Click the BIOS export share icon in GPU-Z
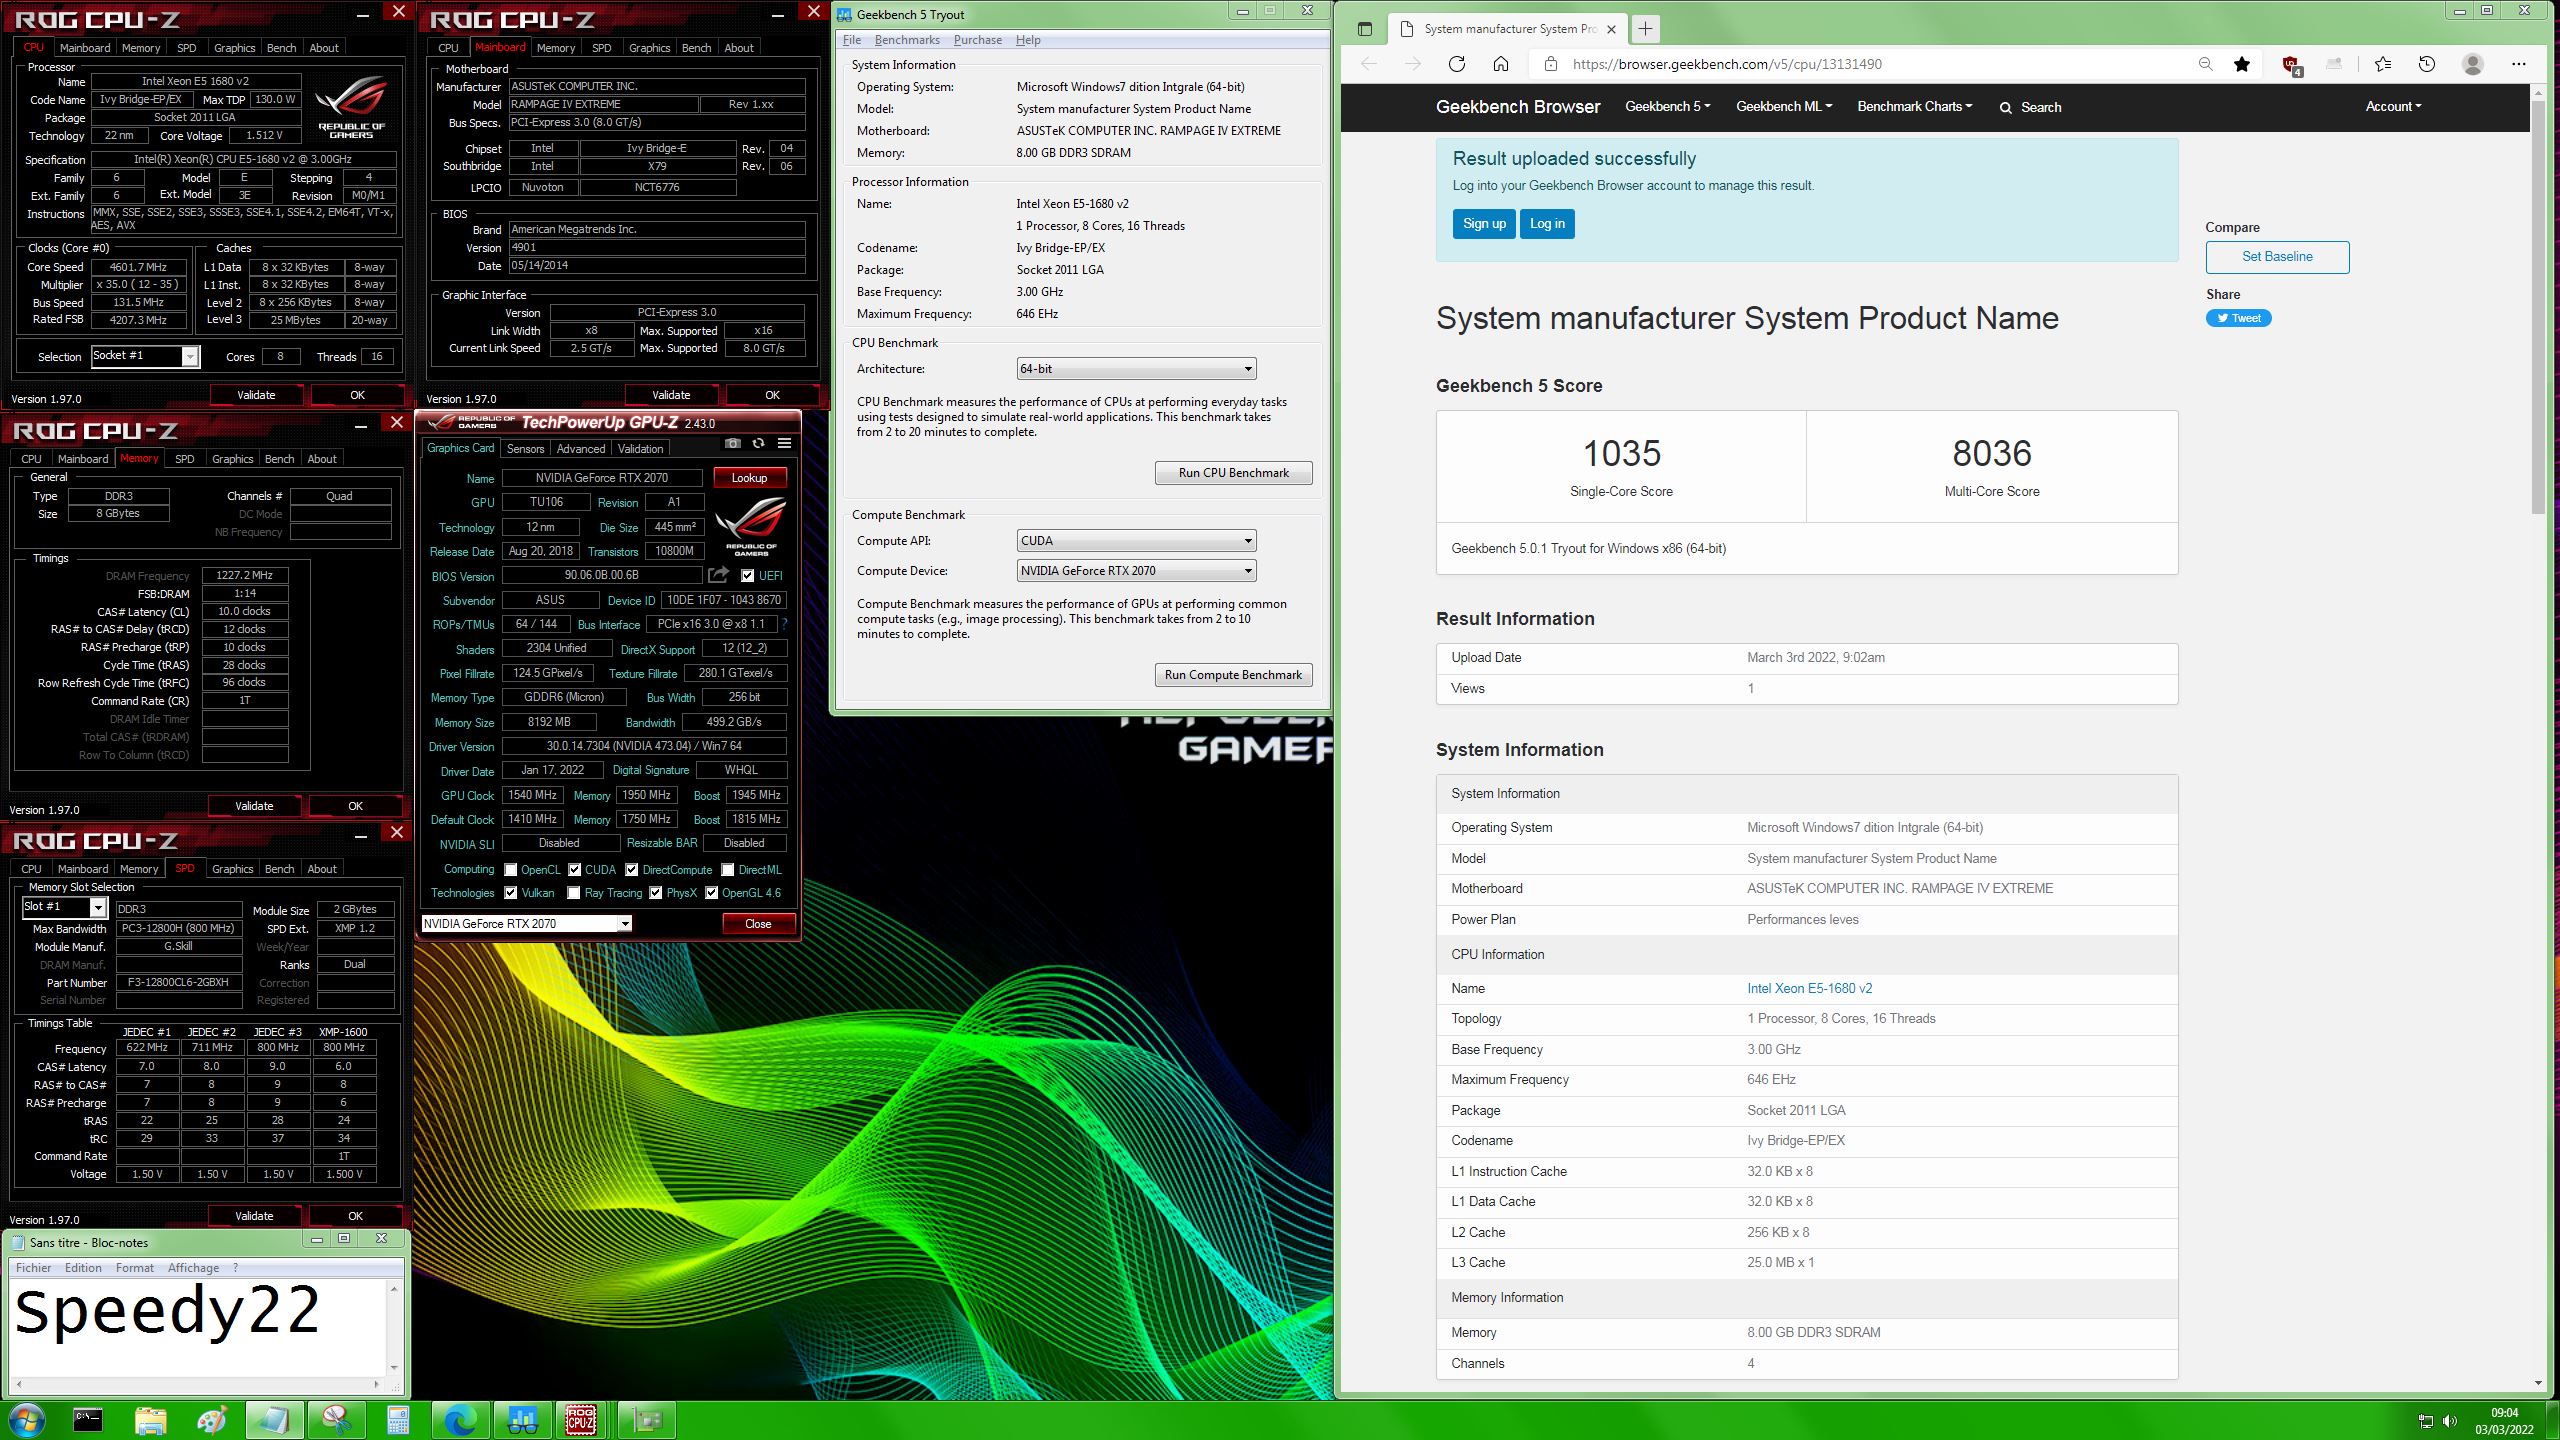Viewport: 2560px width, 1440px height. coord(718,575)
